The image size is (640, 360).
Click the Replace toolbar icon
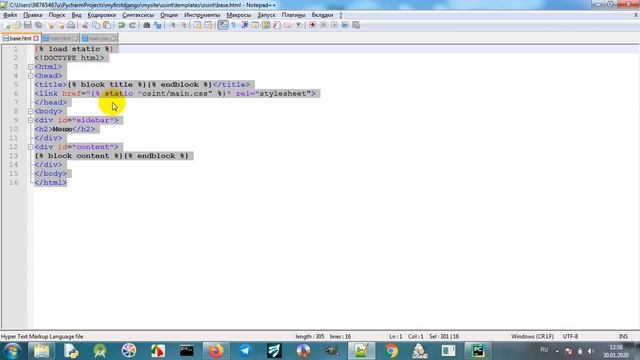[158, 25]
